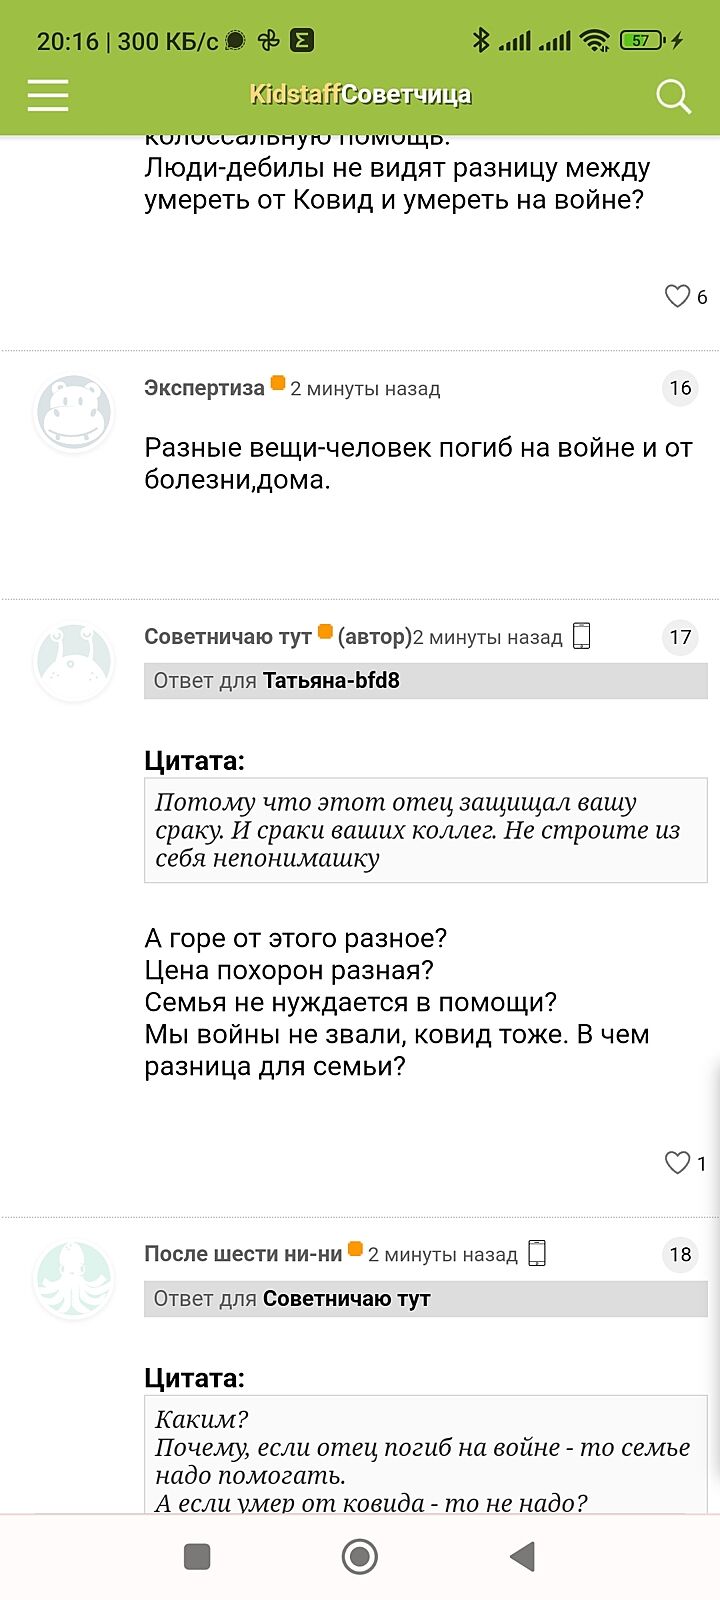Screen dimensions: 720x1600
Task: Like comment 17 with one heart
Action: tap(678, 1162)
